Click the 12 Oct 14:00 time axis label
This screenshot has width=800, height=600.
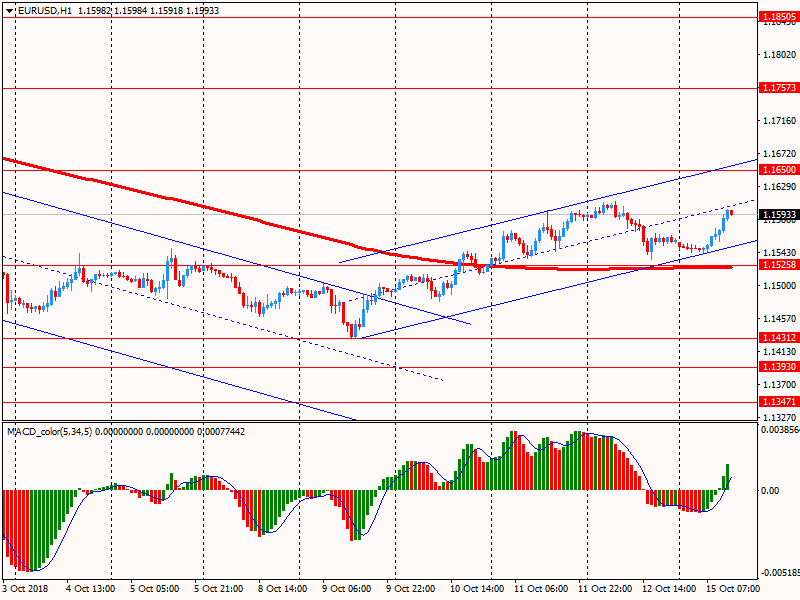669,588
